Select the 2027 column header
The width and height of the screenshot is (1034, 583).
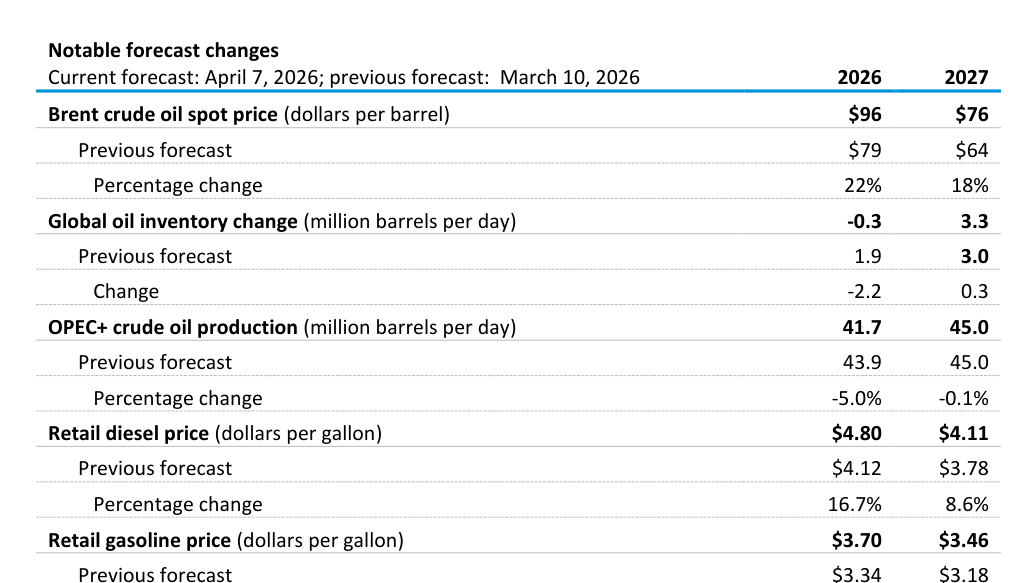click(966, 78)
